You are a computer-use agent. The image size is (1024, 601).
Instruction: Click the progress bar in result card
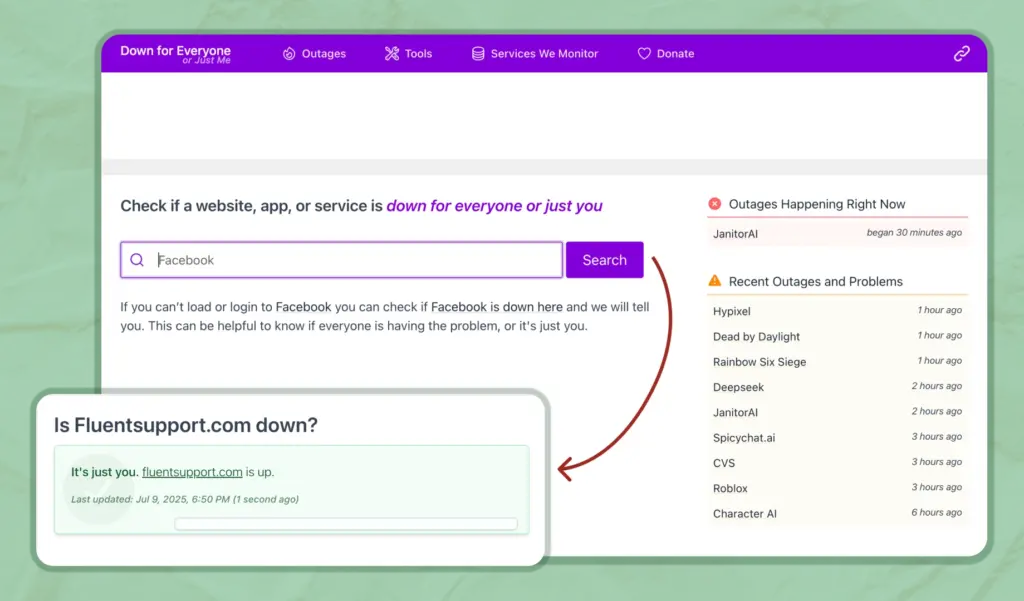[346, 524]
